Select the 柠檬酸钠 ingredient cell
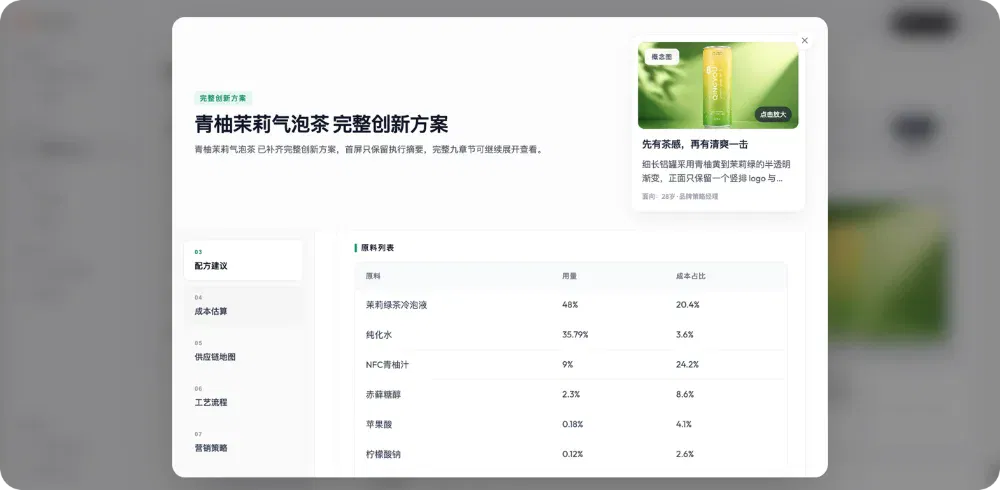 383,454
